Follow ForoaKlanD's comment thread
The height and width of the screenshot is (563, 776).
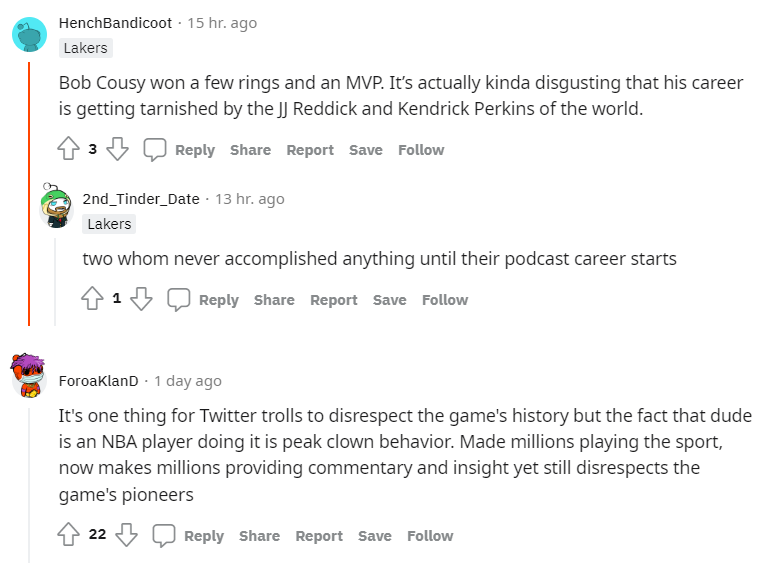[430, 536]
